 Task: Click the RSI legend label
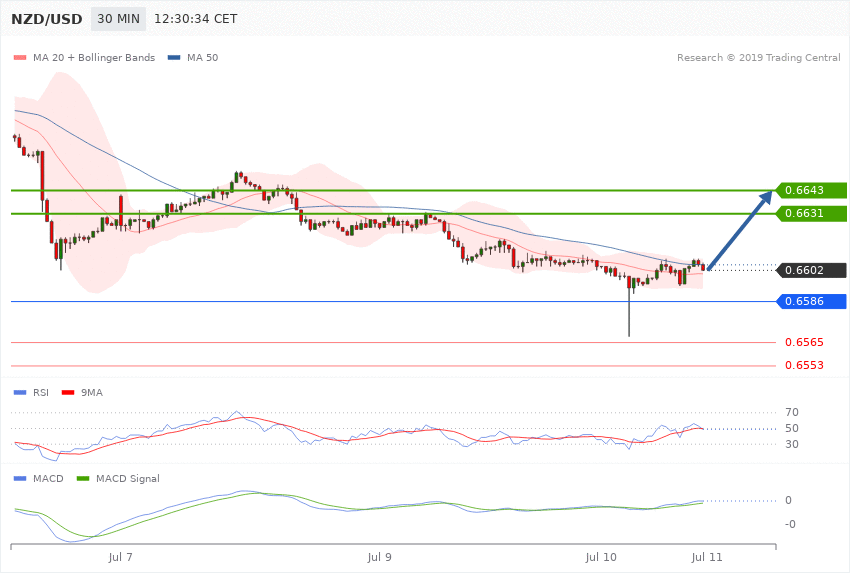point(41,392)
